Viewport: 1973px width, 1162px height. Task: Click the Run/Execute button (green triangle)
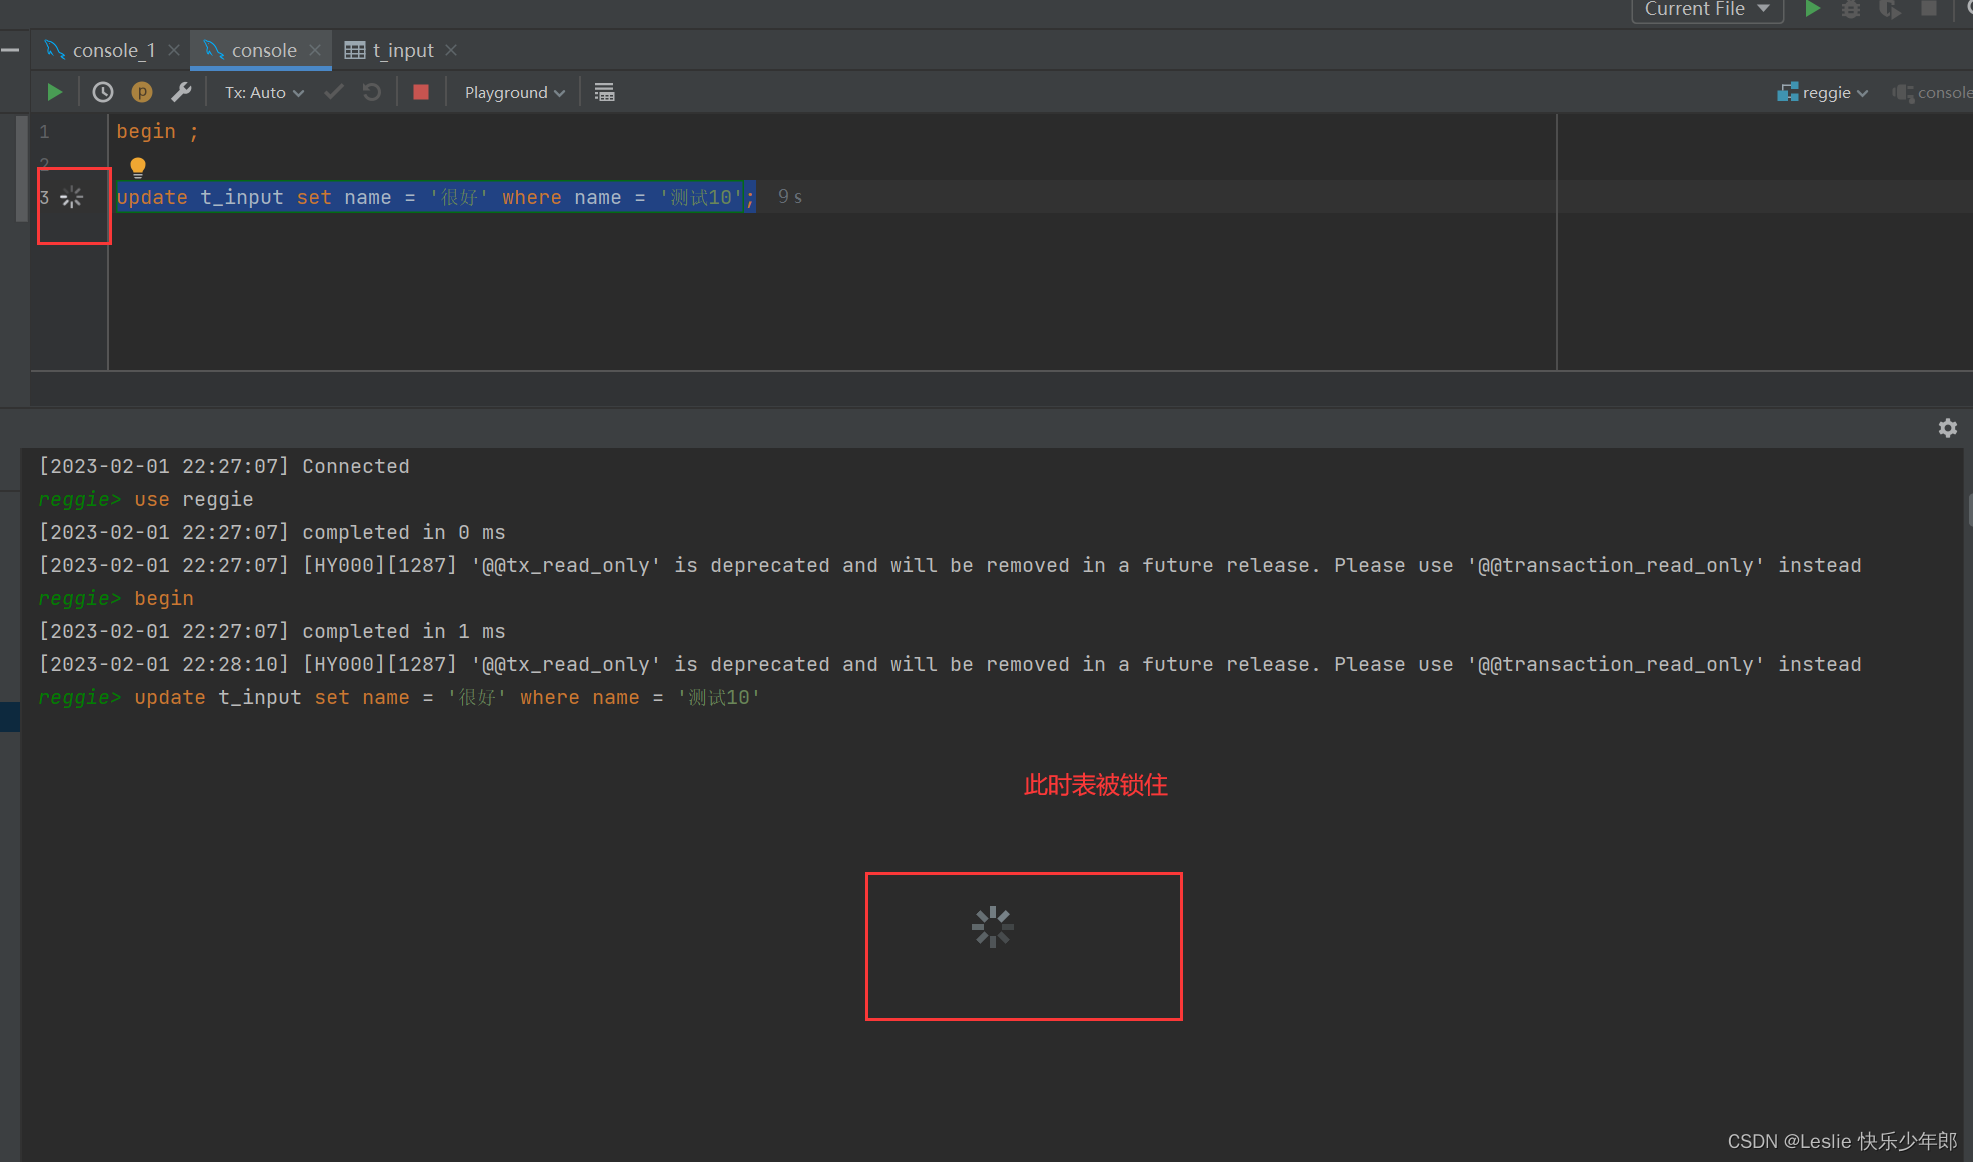click(x=53, y=93)
